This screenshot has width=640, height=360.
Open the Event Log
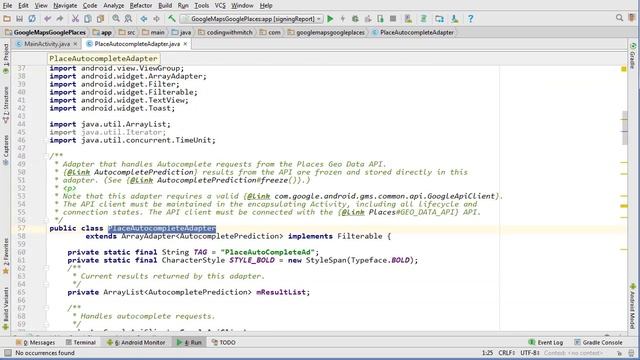pos(546,342)
